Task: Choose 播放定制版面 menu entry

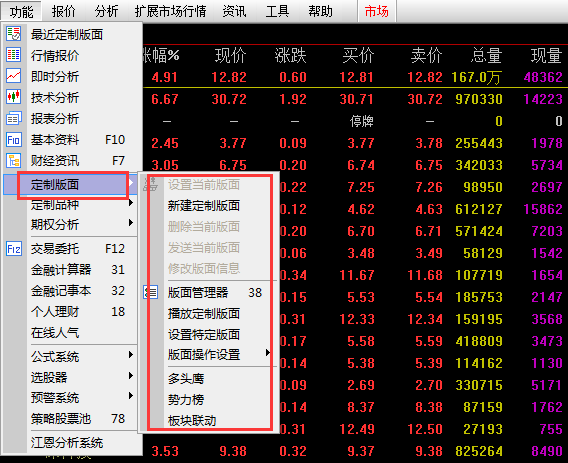Action: (204, 314)
